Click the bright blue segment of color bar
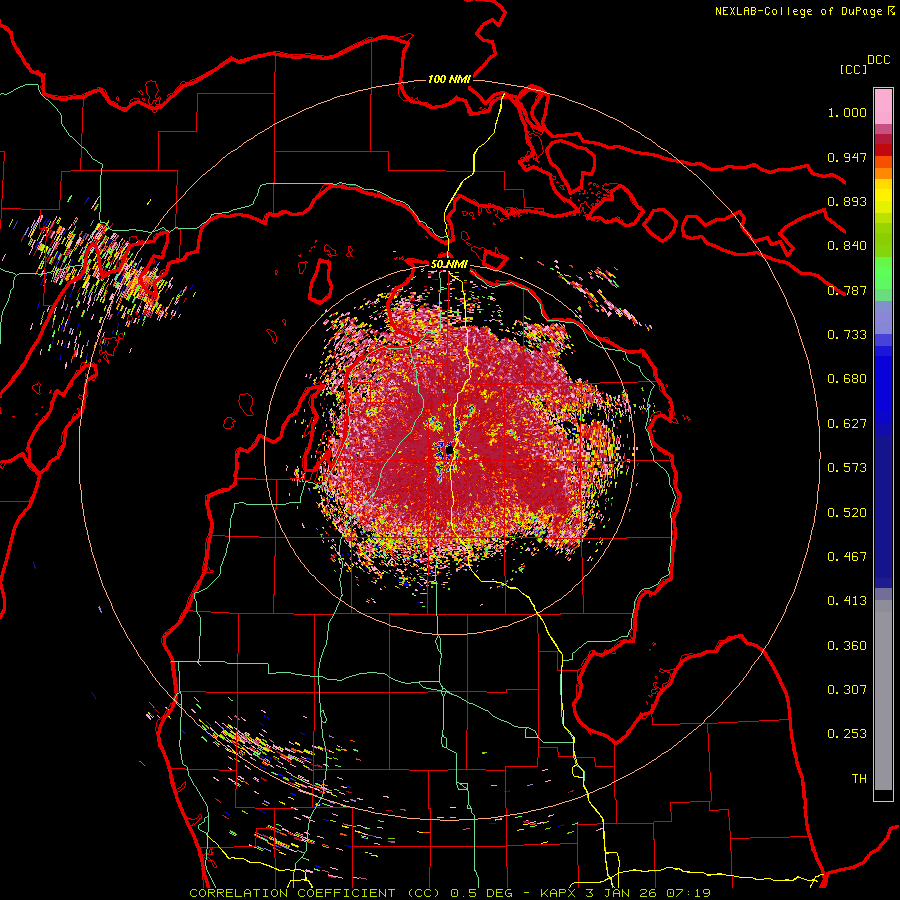The image size is (900, 900). (883, 389)
